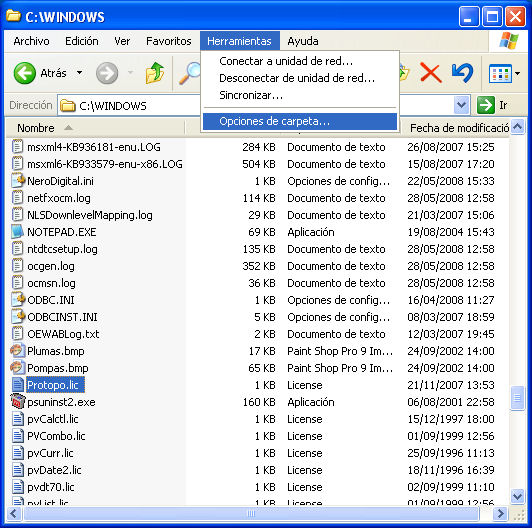
Task: Expand the Atrás history dropdown arrow
Action: 79,73
